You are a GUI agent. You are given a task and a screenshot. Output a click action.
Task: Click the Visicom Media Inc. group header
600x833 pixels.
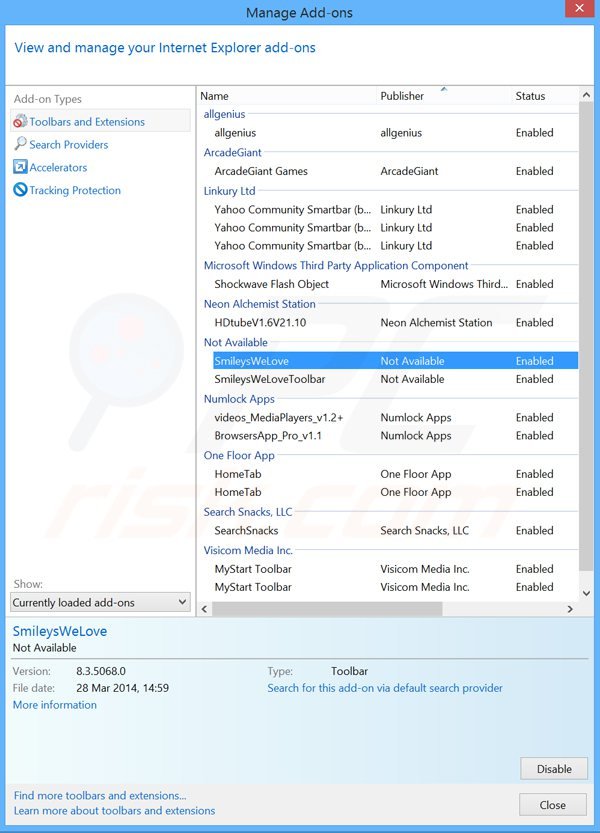tap(248, 550)
